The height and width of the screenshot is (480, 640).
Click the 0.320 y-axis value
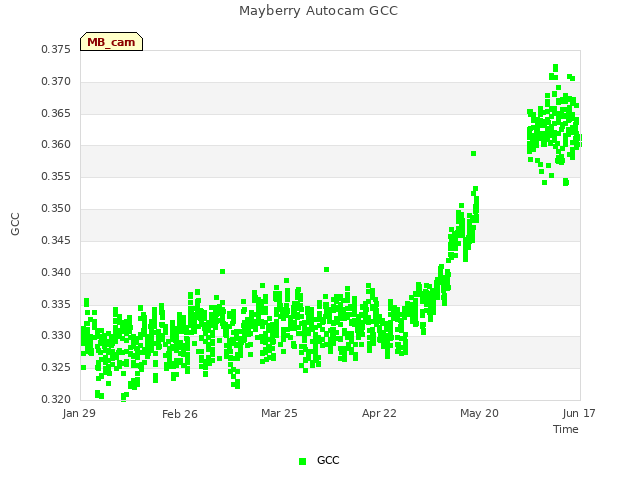[56, 399]
